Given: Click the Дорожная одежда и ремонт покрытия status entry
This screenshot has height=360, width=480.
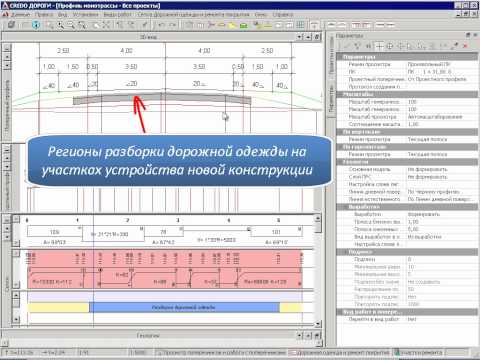Looking at the screenshot, I should click(x=339, y=352).
